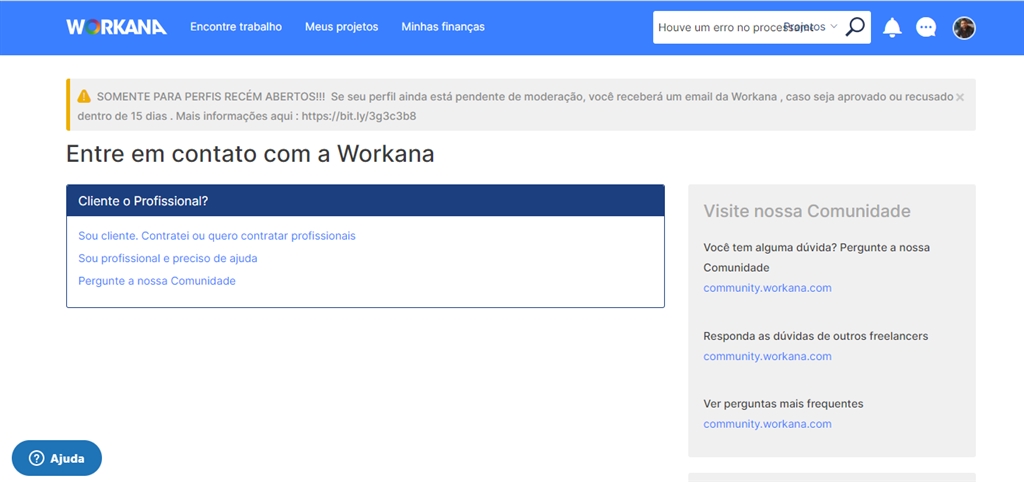Click 'Entre em contato com a Workana' heading
The height and width of the screenshot is (482, 1024).
[250, 154]
